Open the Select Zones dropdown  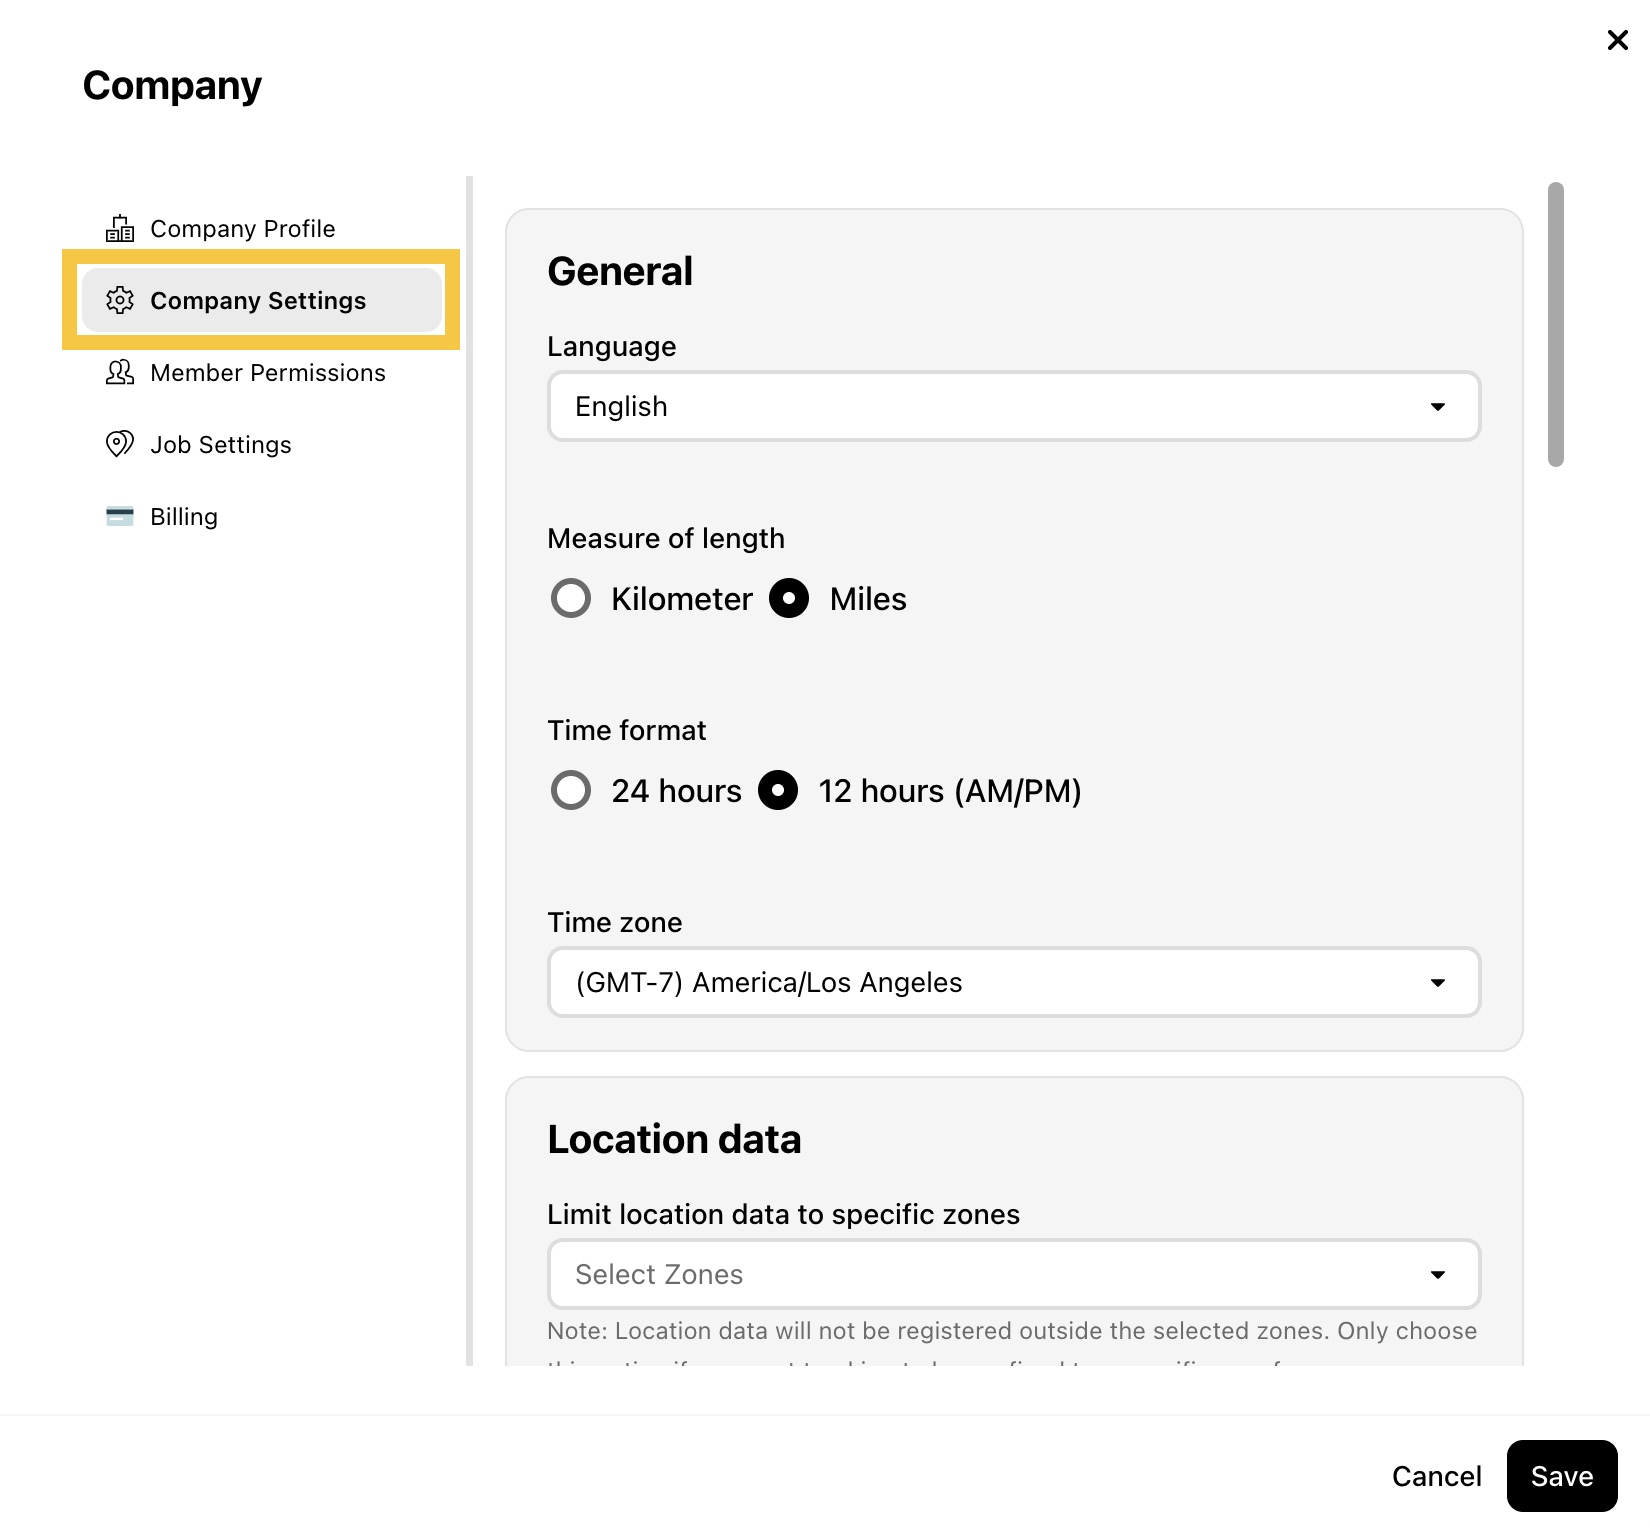pos(1014,1274)
